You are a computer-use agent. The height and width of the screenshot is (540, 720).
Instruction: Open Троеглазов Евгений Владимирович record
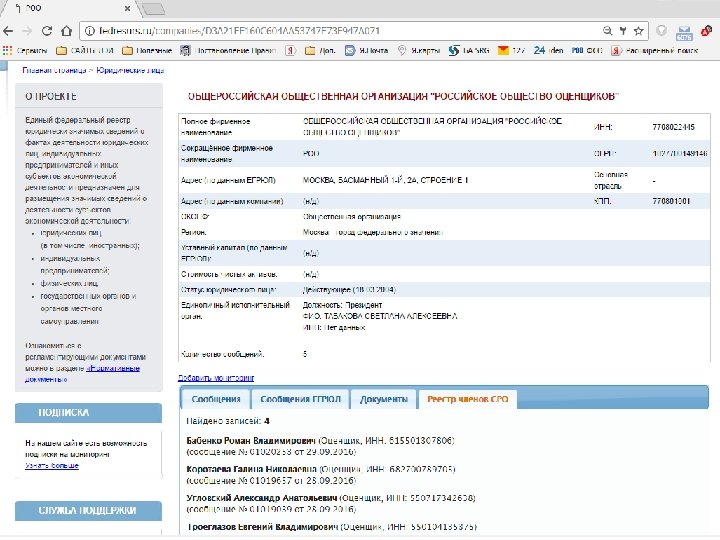(264, 527)
